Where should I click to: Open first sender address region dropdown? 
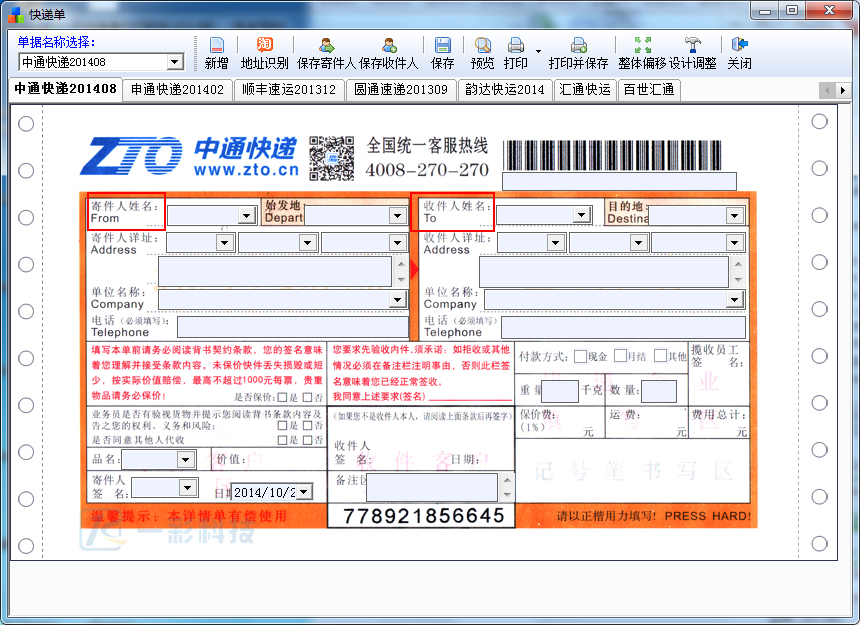tap(225, 242)
